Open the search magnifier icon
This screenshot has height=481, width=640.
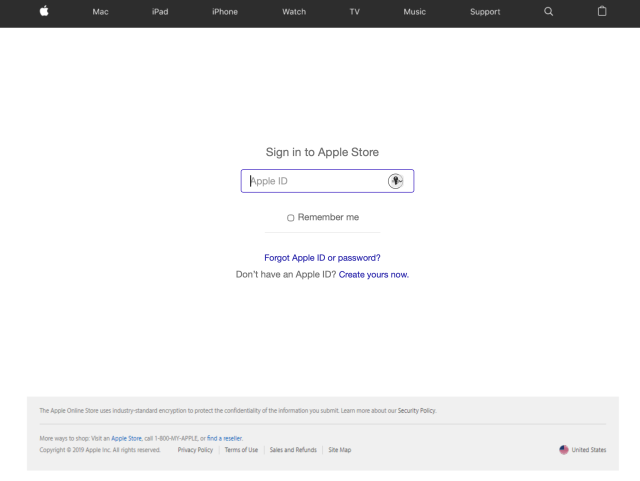(x=549, y=11)
